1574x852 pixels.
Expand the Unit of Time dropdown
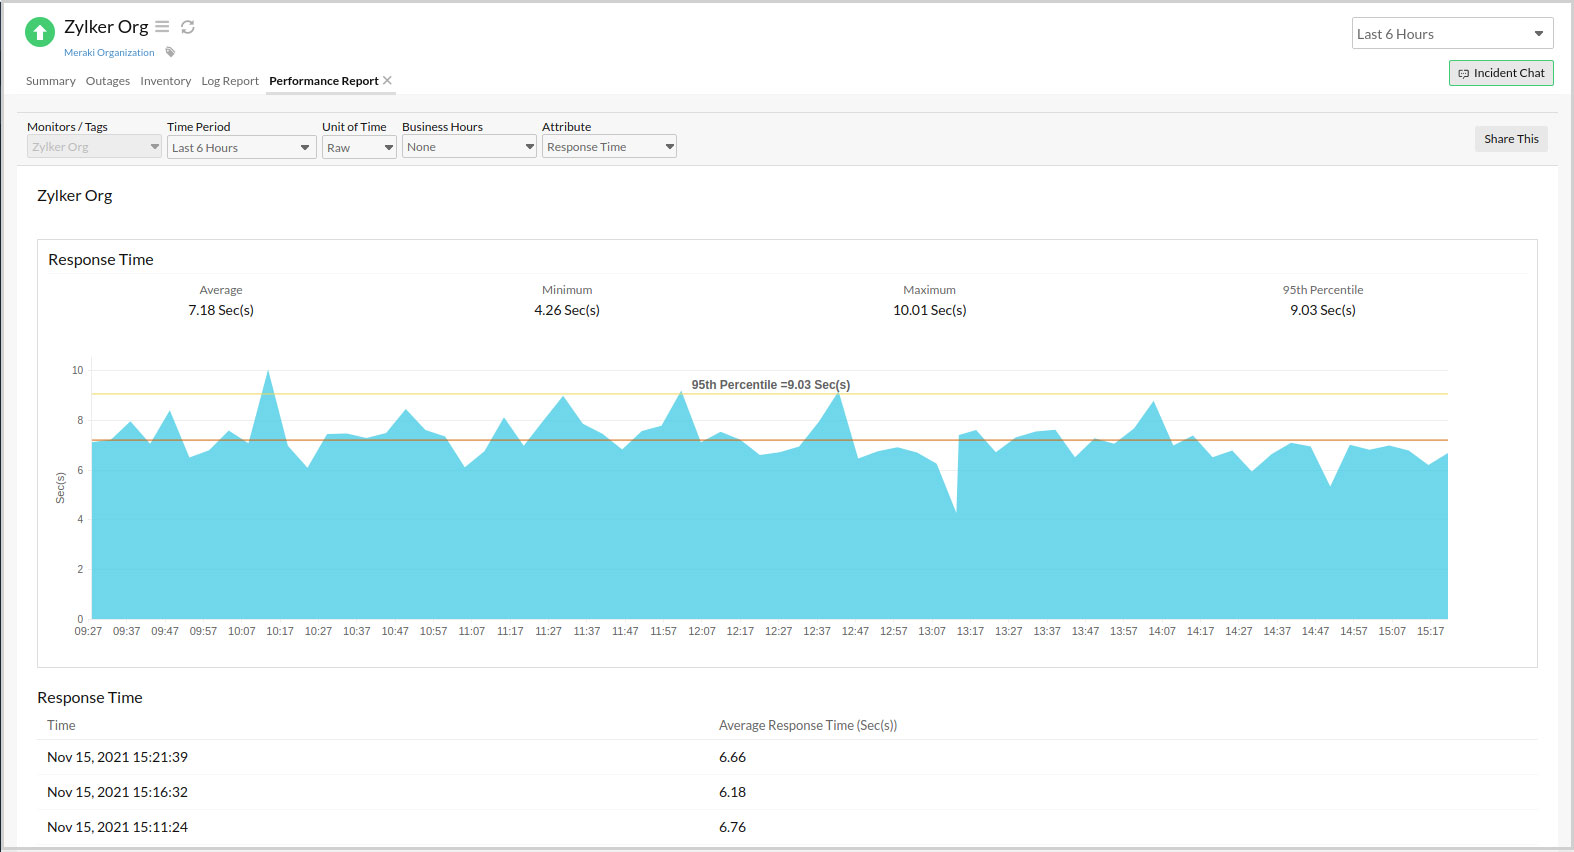pyautogui.click(x=359, y=148)
